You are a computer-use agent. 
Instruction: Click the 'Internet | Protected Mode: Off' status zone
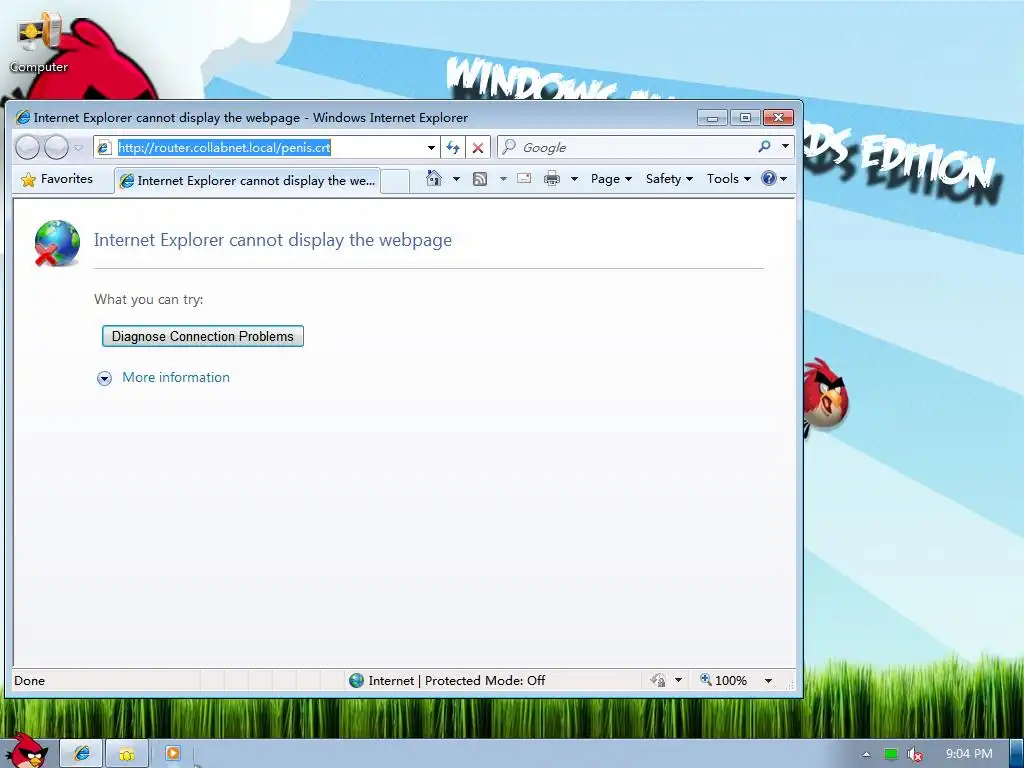coord(447,680)
